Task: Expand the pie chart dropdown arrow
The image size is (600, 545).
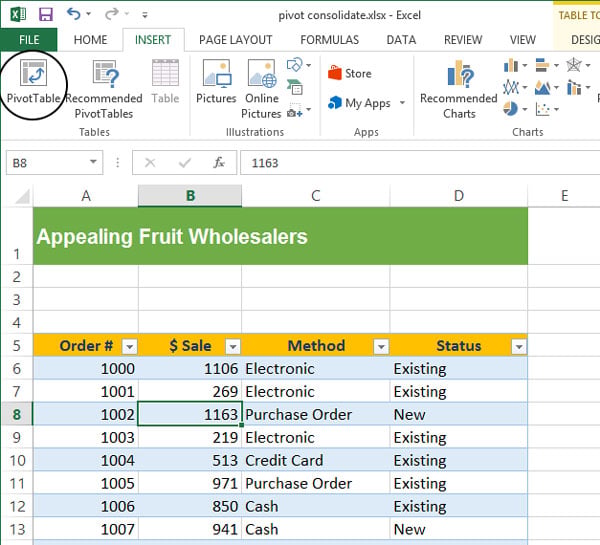Action: point(525,109)
